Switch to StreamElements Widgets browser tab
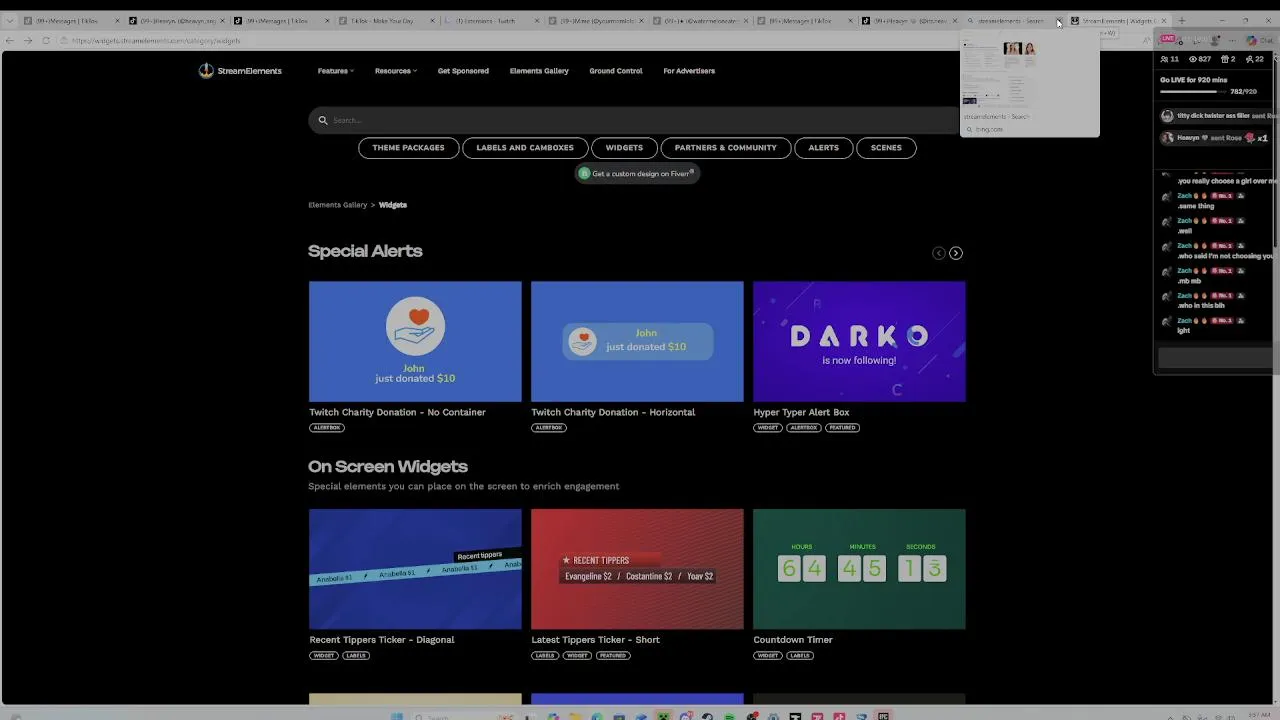Viewport: 1280px width, 720px height. coord(1118,21)
